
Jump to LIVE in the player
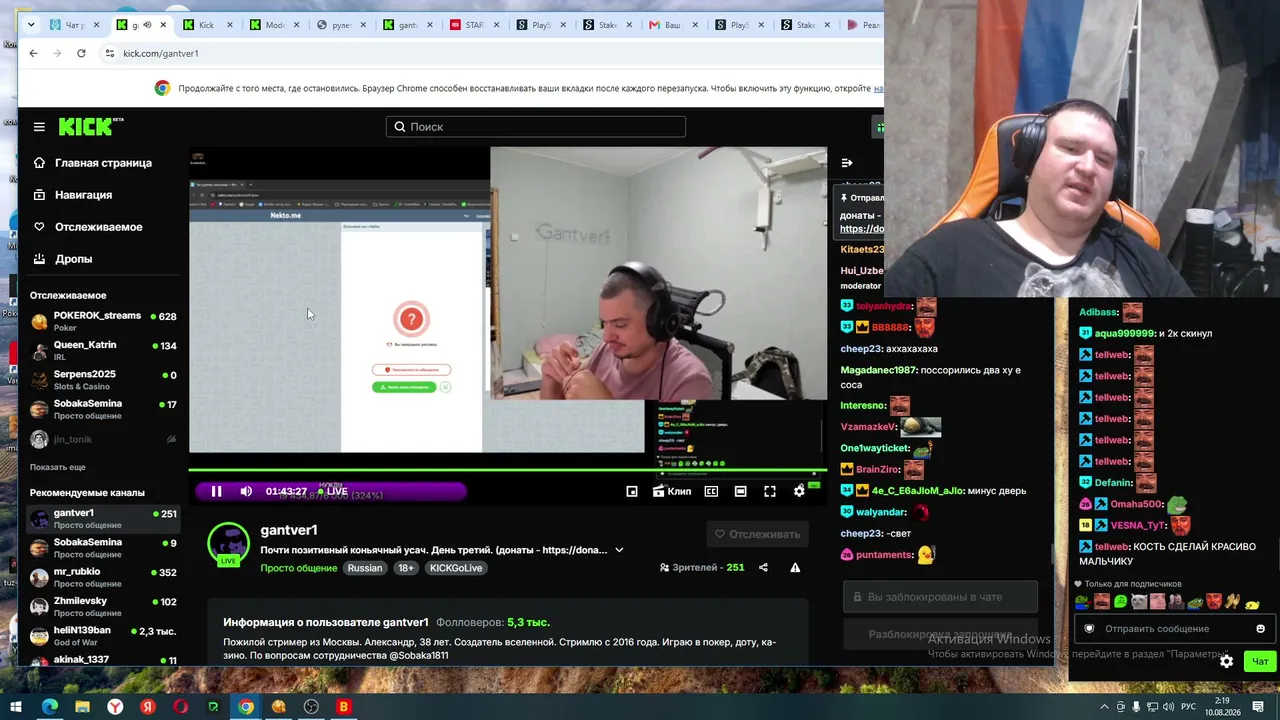(x=333, y=491)
